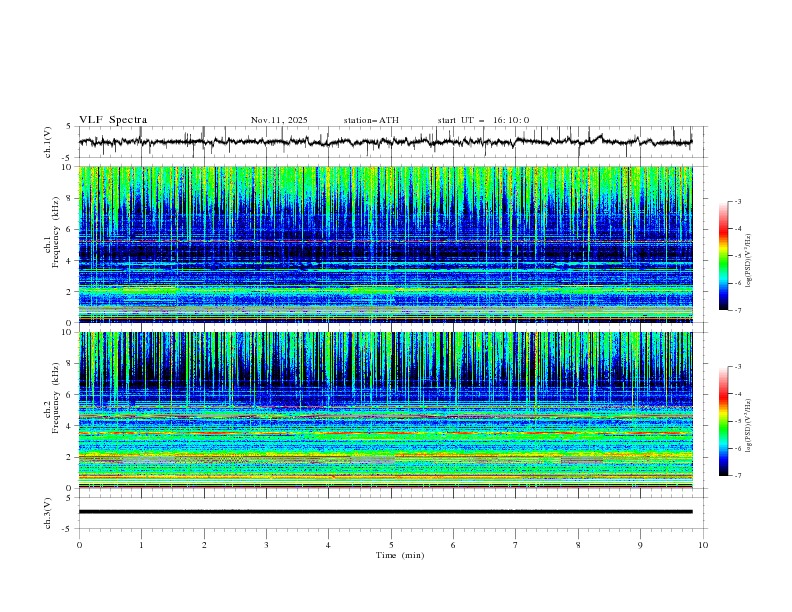Viewport: 792px width, 612px height.
Task: Click the ch.2 spectrogram color bar
Action: point(723,421)
